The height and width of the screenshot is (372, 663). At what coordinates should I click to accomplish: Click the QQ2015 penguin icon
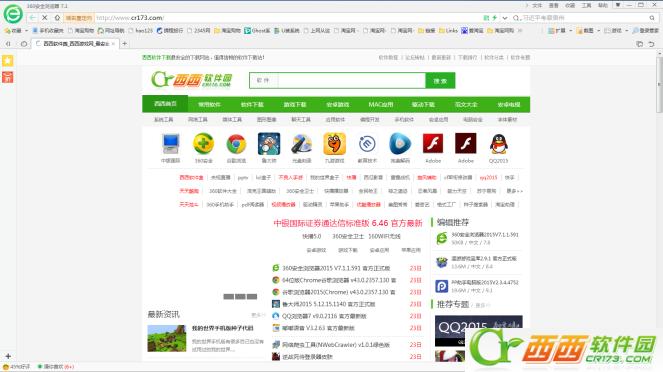click(x=499, y=144)
